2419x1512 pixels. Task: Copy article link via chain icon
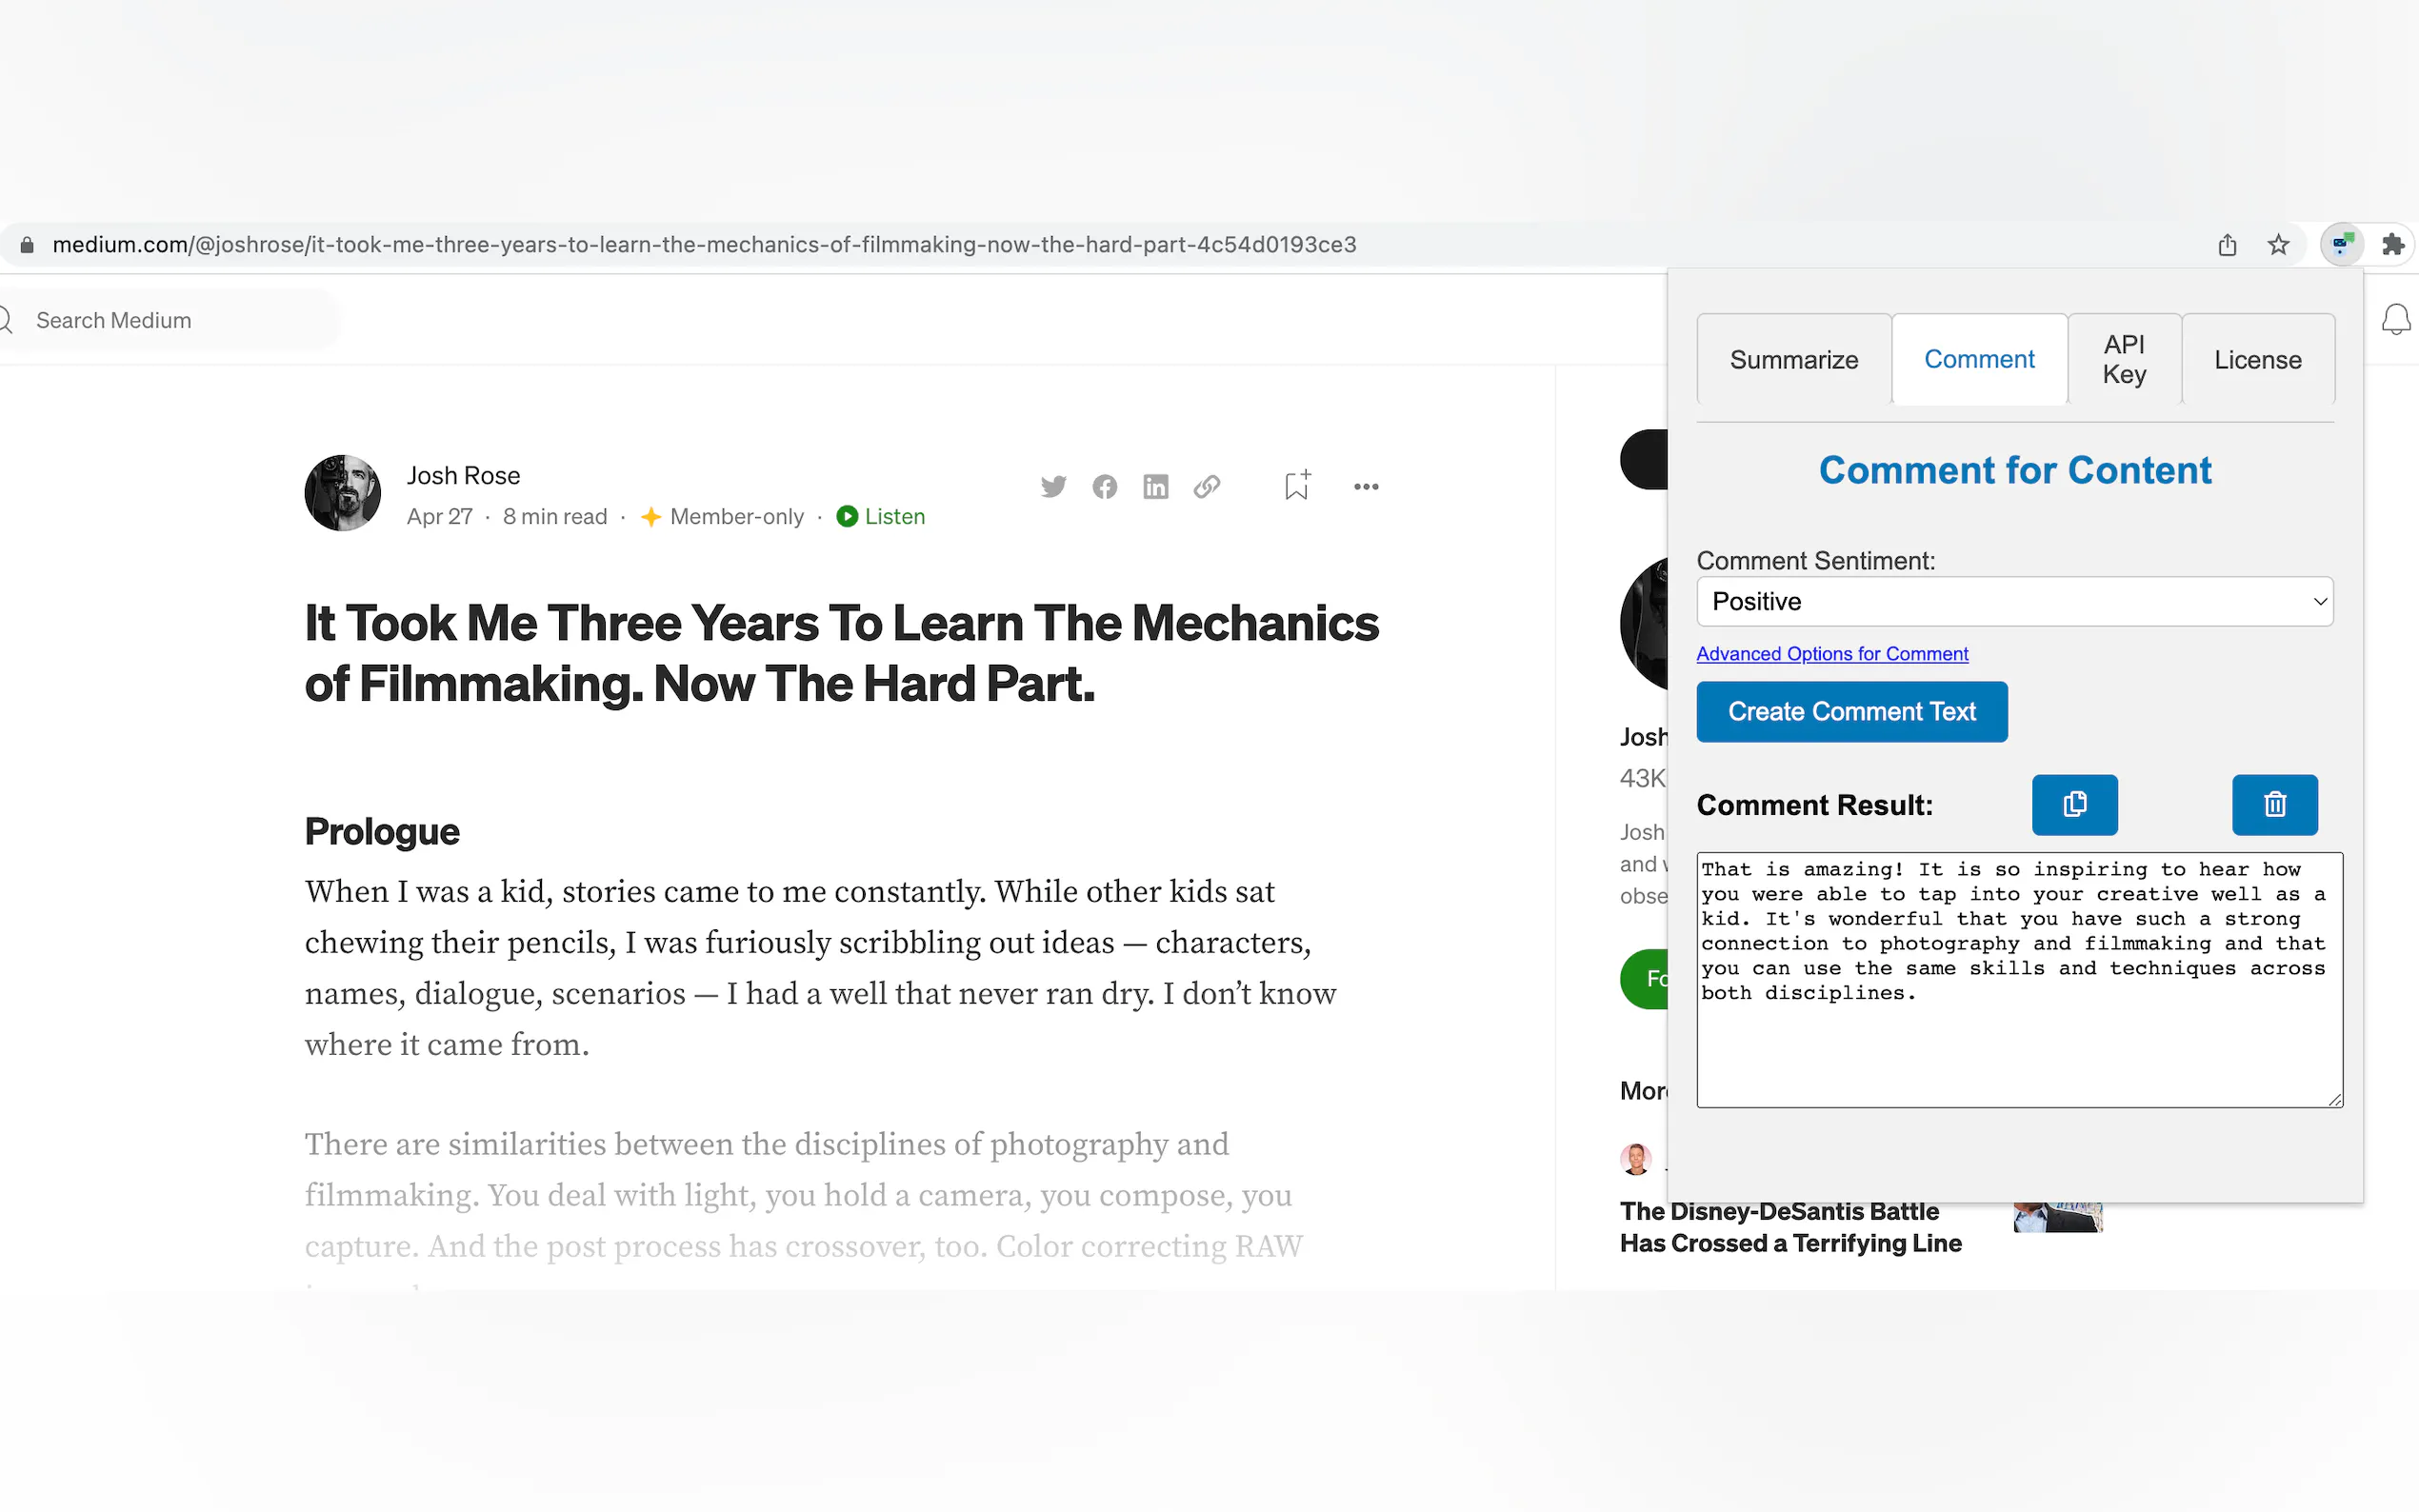pyautogui.click(x=1207, y=487)
